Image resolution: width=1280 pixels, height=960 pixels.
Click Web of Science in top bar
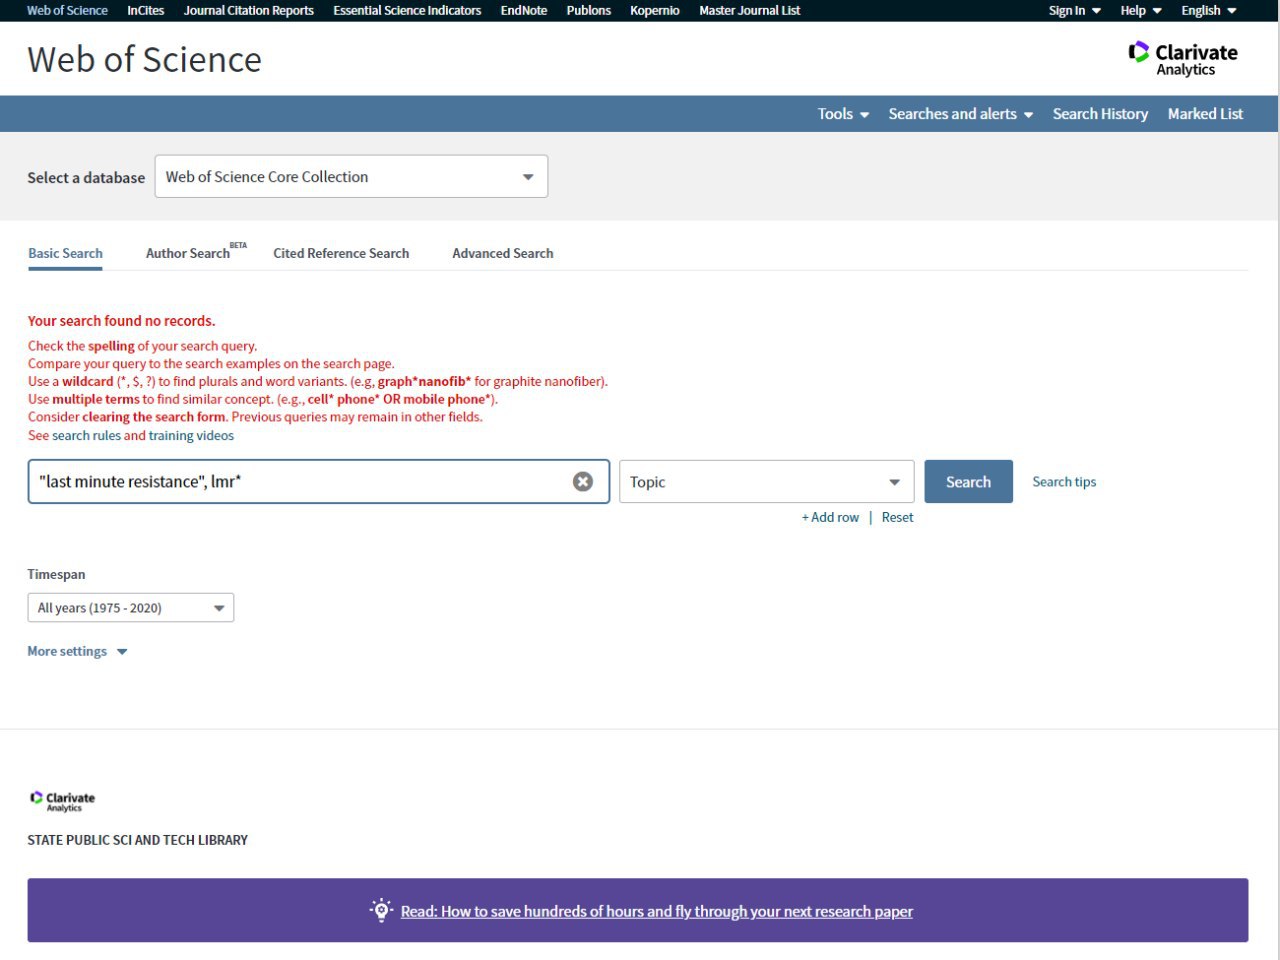click(67, 10)
